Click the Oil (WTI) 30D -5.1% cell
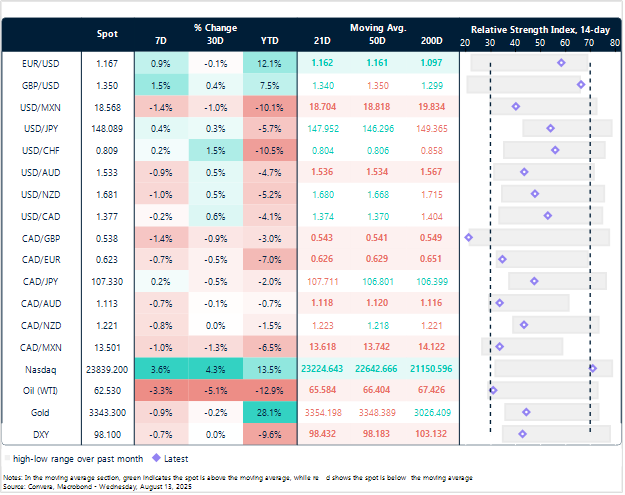 214,390
